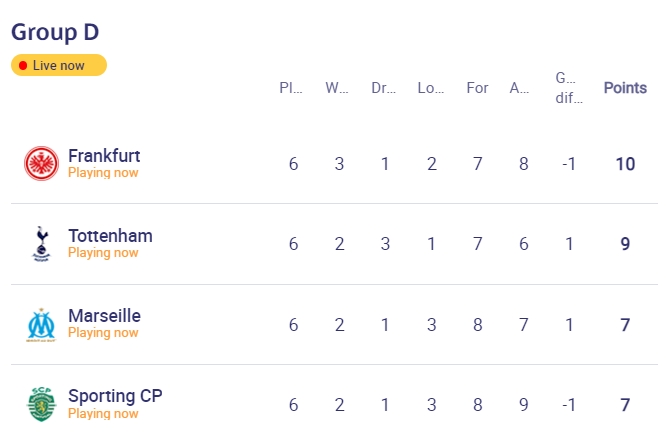This screenshot has height=439, width=669.
Task: Select the Won column header
Action: coord(337,88)
